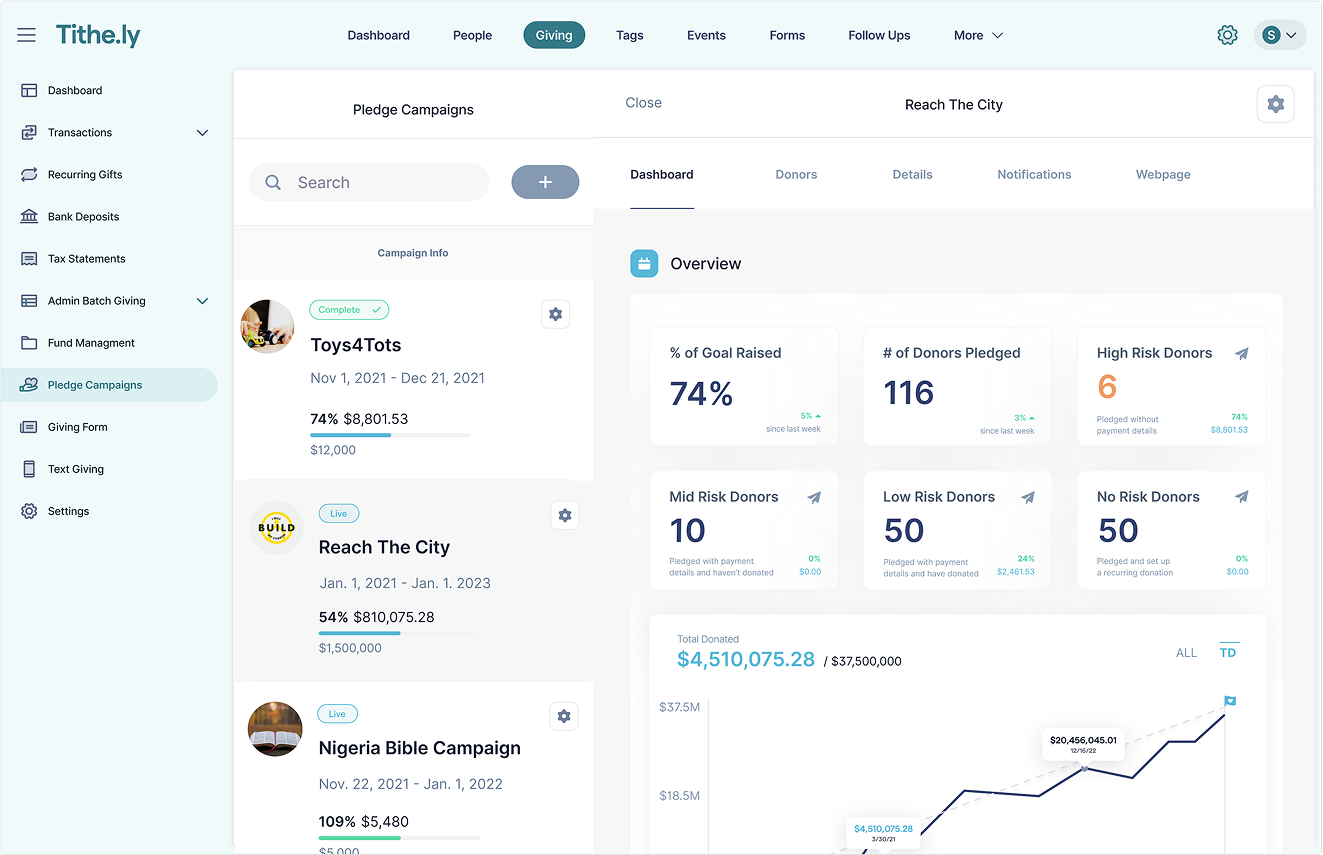Image resolution: width=1323 pixels, height=855 pixels.
Task: Switch to the Donors tab
Action: [796, 174]
